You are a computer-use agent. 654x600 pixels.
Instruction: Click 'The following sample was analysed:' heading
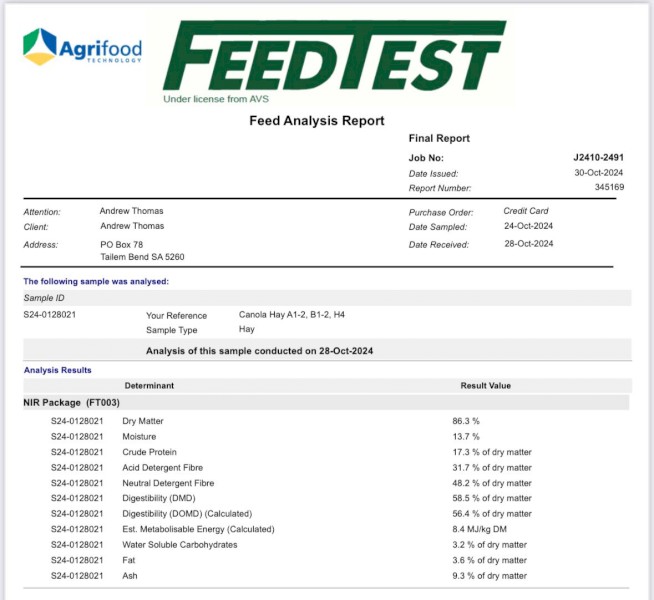coord(96,281)
